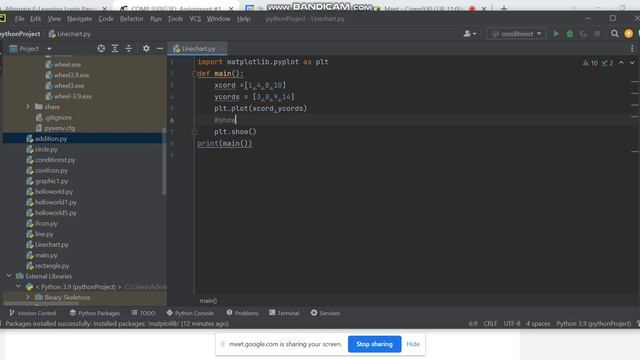The height and width of the screenshot is (360, 640).
Task: Hide the Project tool window
Action: 160,49
